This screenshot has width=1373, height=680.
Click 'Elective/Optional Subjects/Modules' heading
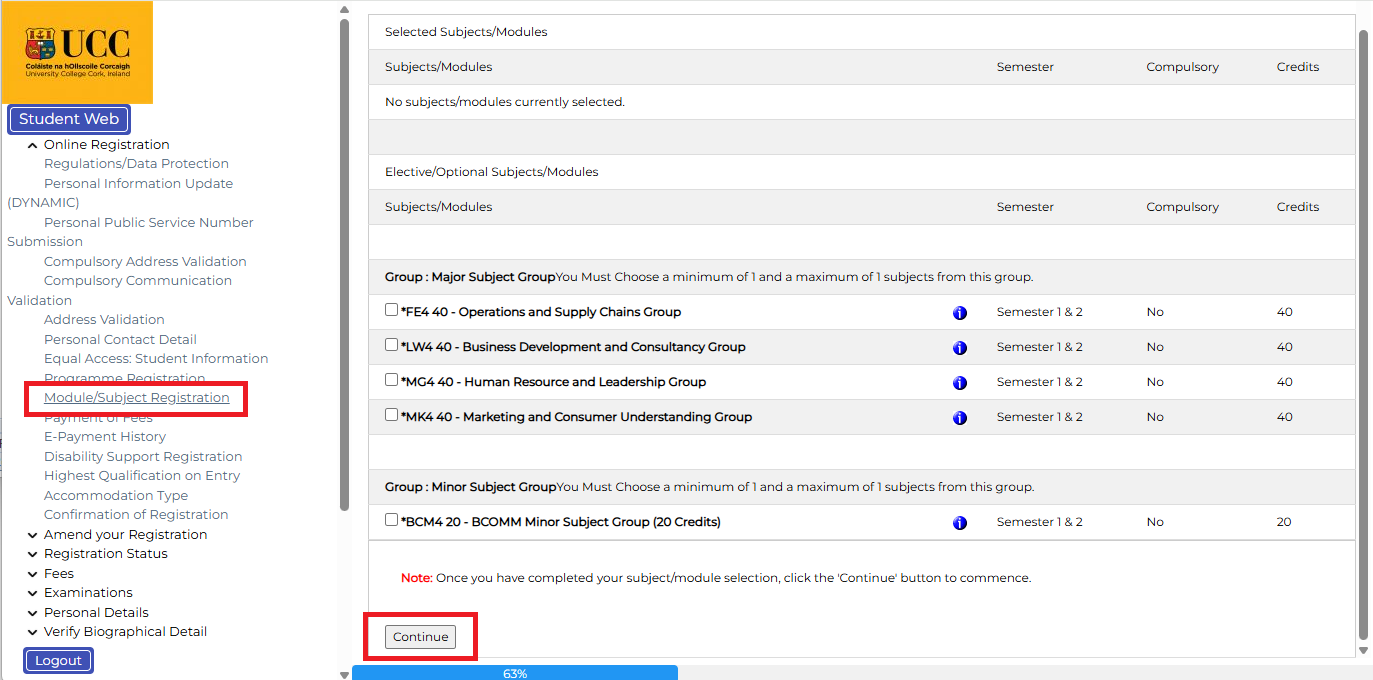coord(492,172)
